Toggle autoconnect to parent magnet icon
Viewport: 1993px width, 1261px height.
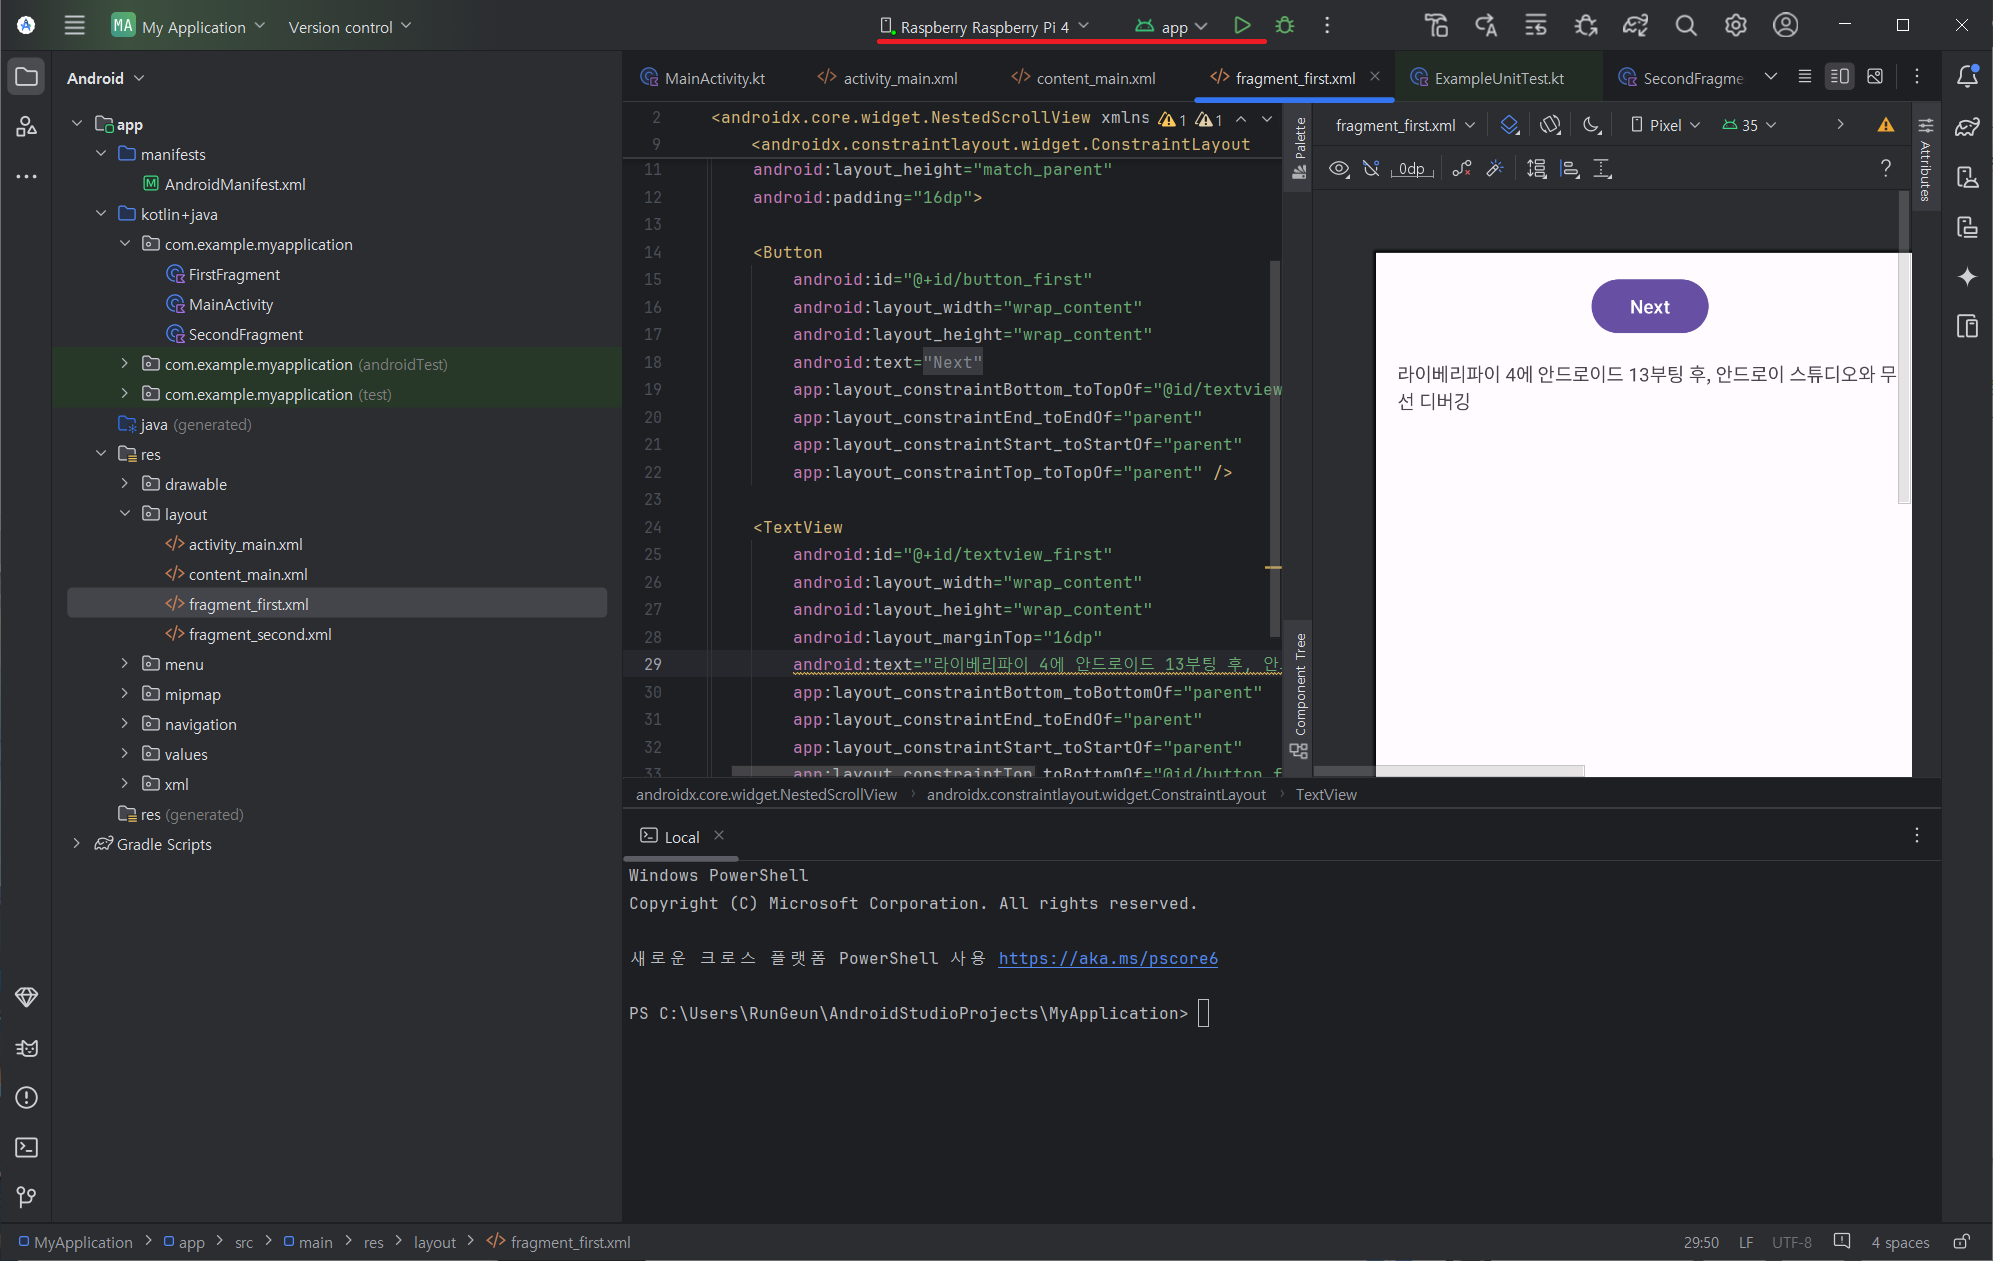click(x=1371, y=169)
